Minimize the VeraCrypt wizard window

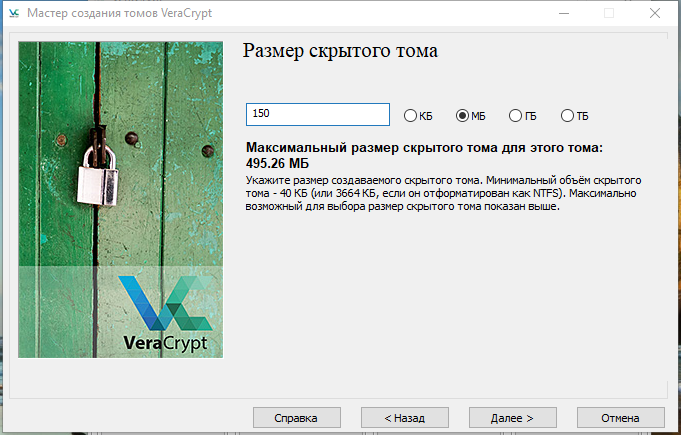564,13
